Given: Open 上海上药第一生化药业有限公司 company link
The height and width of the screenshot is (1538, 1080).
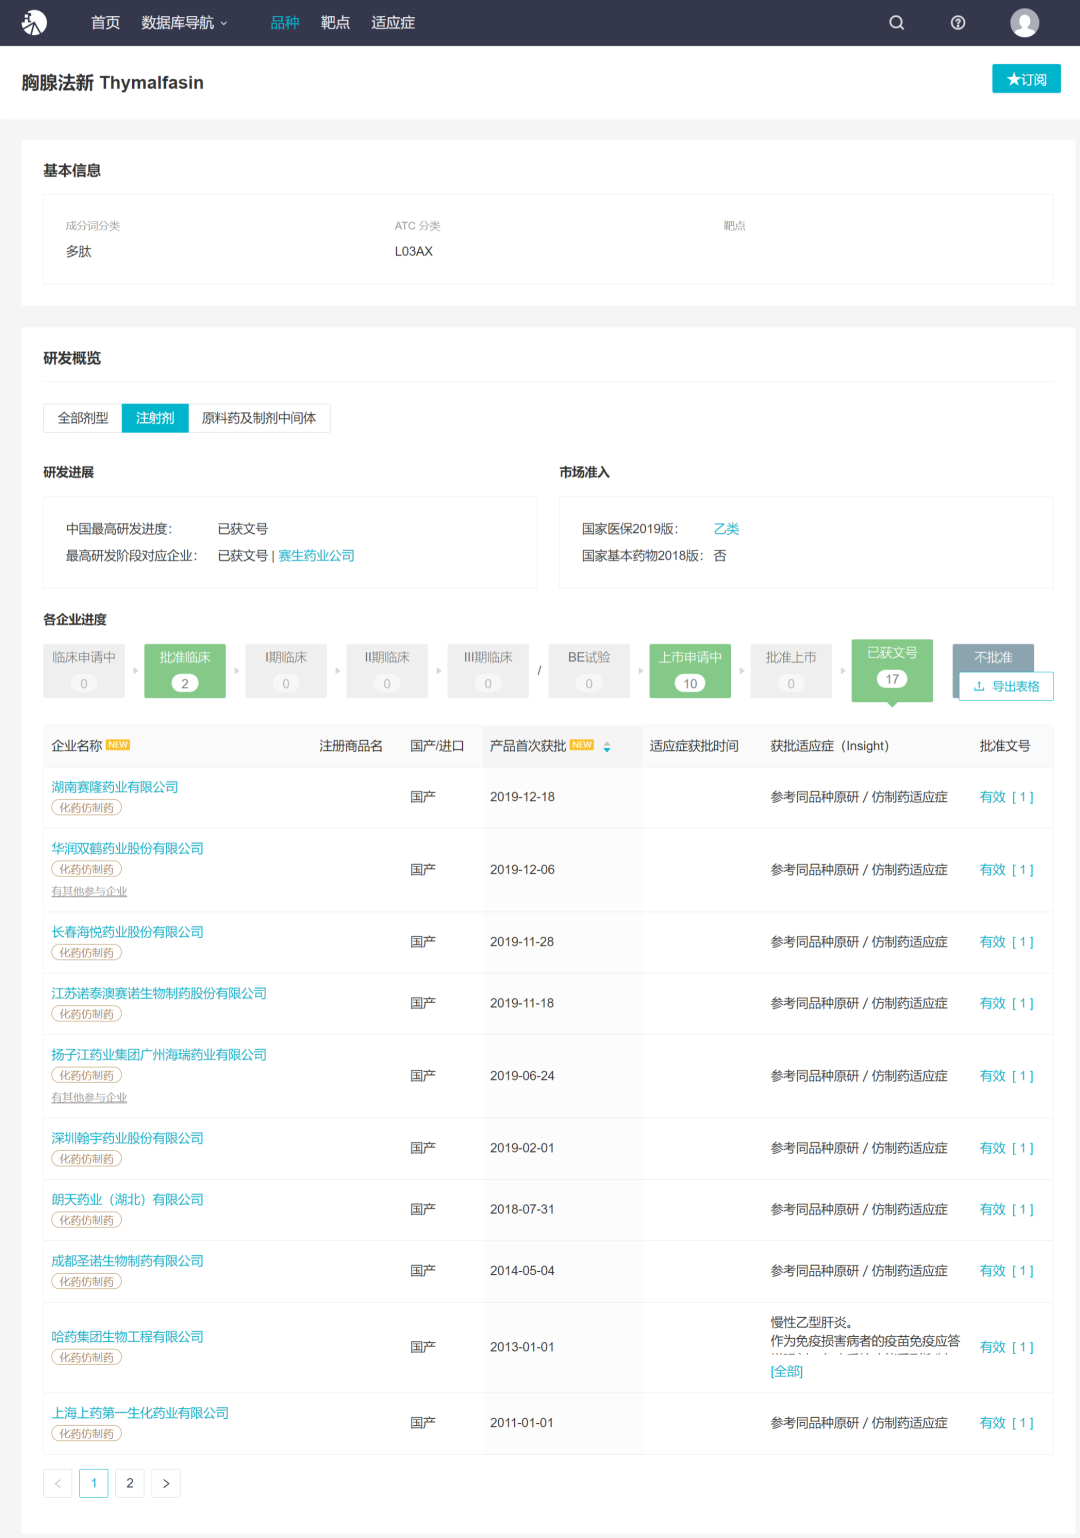Looking at the screenshot, I should point(140,1413).
